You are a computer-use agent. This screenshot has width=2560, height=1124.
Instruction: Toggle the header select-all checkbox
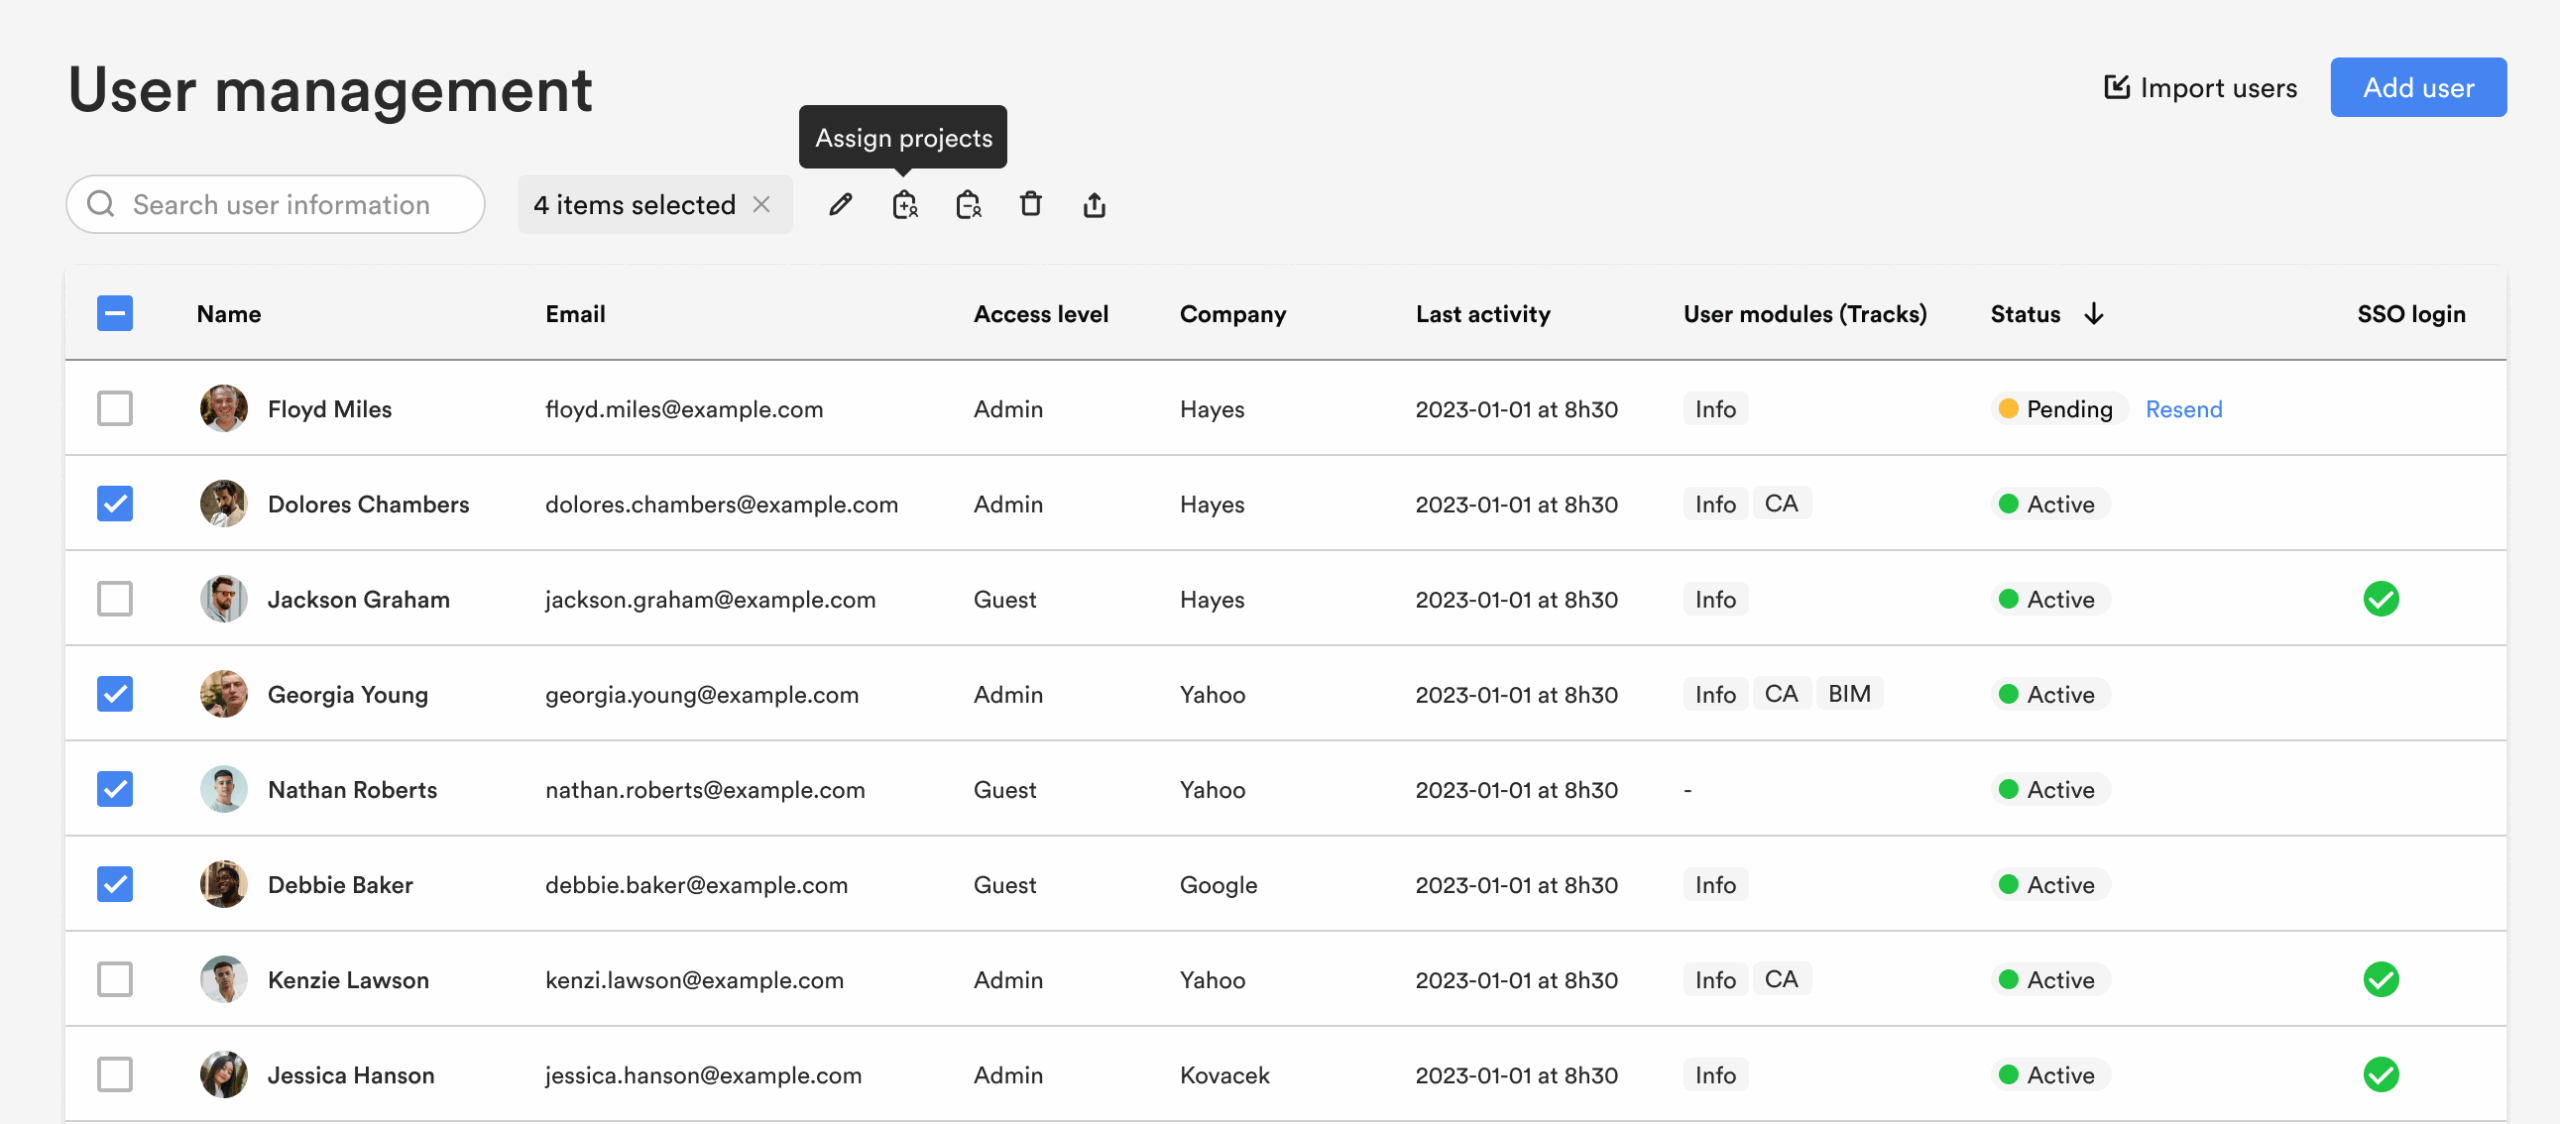pos(115,313)
